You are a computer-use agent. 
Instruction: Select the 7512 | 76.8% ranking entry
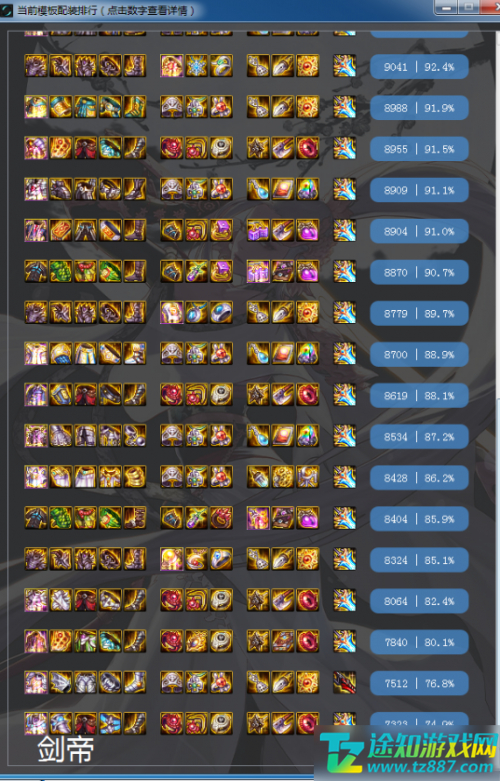pos(419,683)
